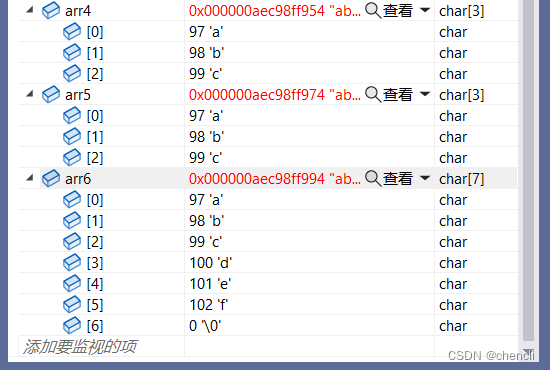Click cube icon of arr4 element [2]

point(72,74)
